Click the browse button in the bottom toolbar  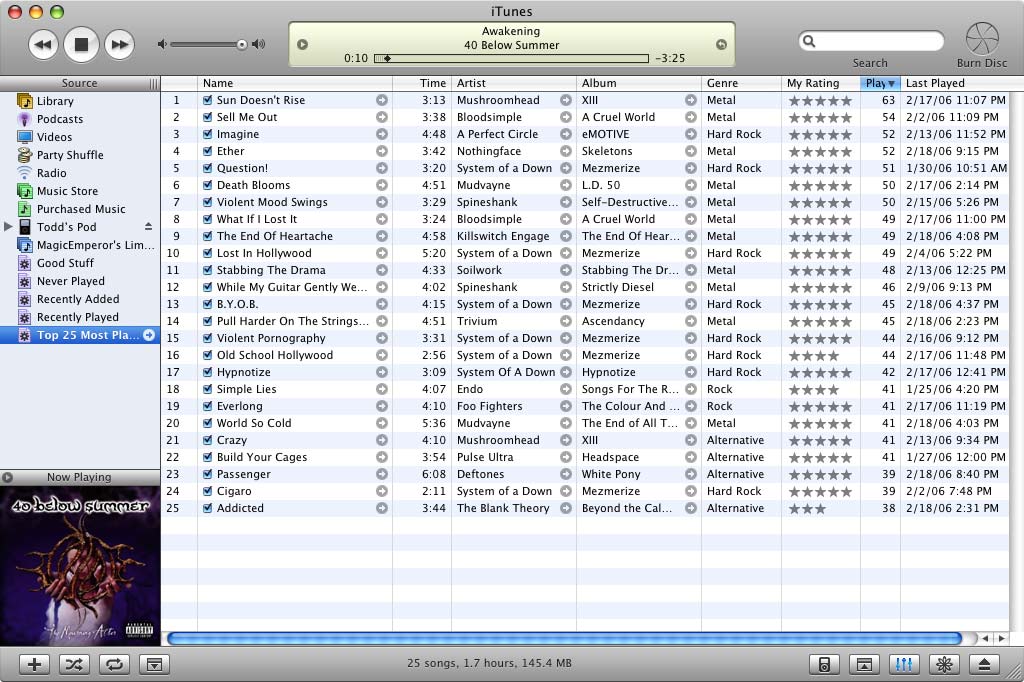point(864,664)
